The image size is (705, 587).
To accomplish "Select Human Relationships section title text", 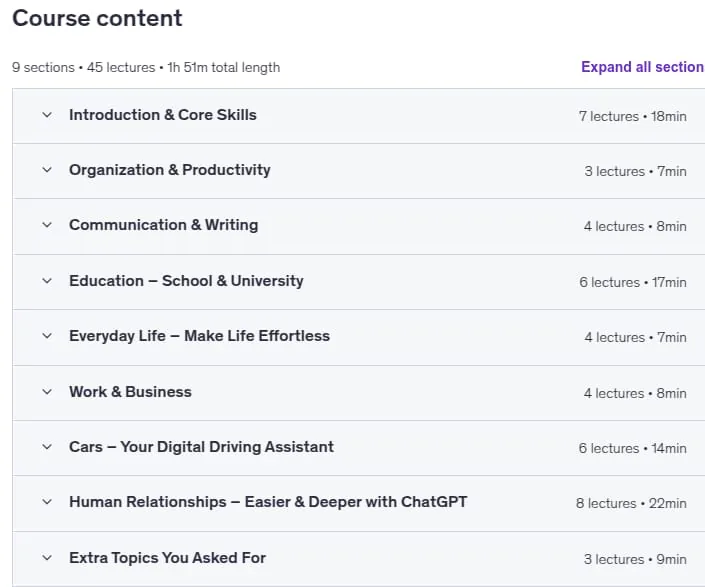I will (268, 502).
